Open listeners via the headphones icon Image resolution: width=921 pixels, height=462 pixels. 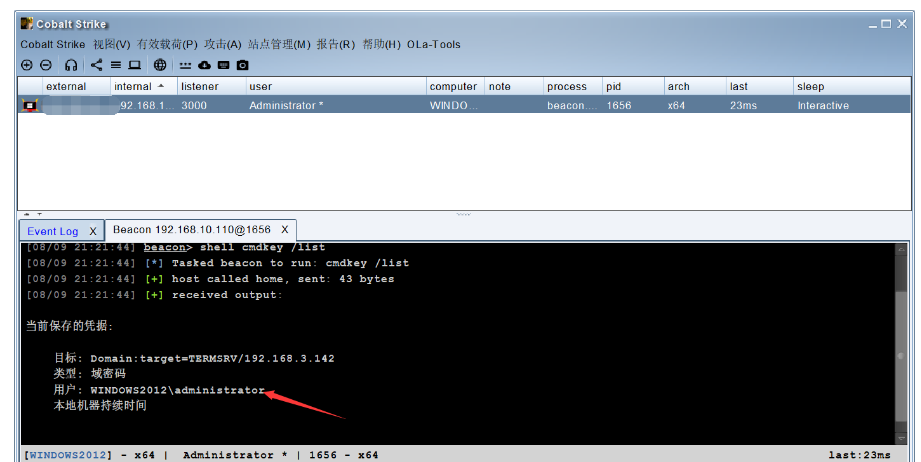coord(71,65)
